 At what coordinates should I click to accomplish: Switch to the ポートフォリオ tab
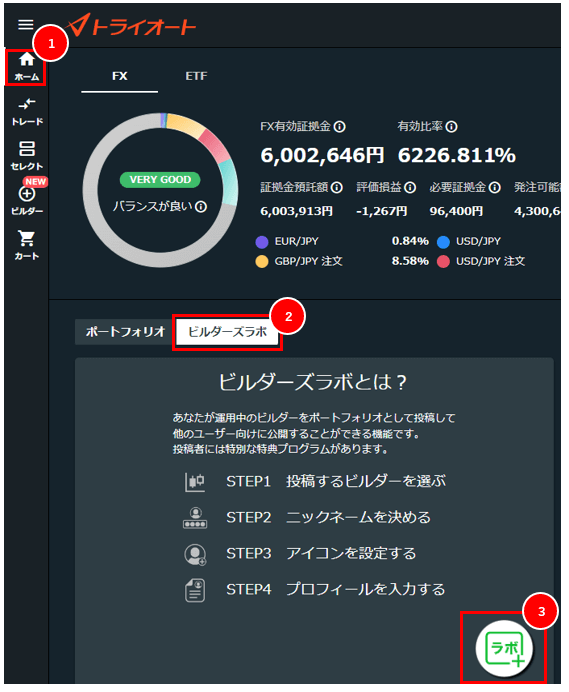tap(125, 331)
